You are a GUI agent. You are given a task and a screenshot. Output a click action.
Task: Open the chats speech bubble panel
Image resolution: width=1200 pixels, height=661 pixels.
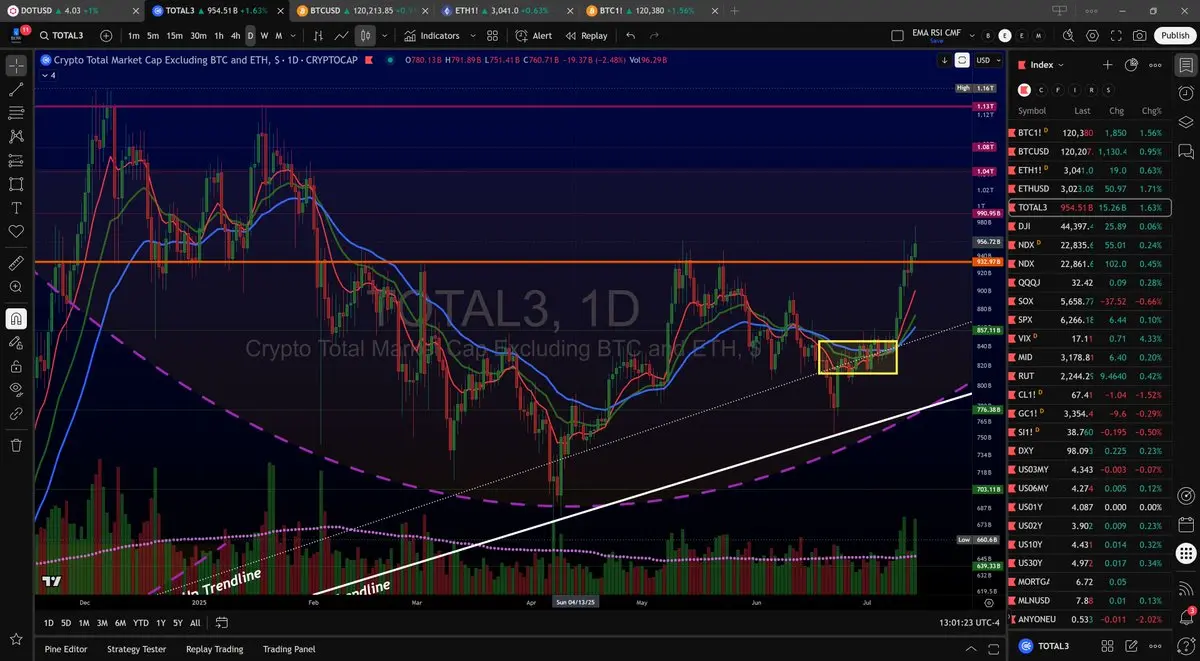(x=1186, y=151)
